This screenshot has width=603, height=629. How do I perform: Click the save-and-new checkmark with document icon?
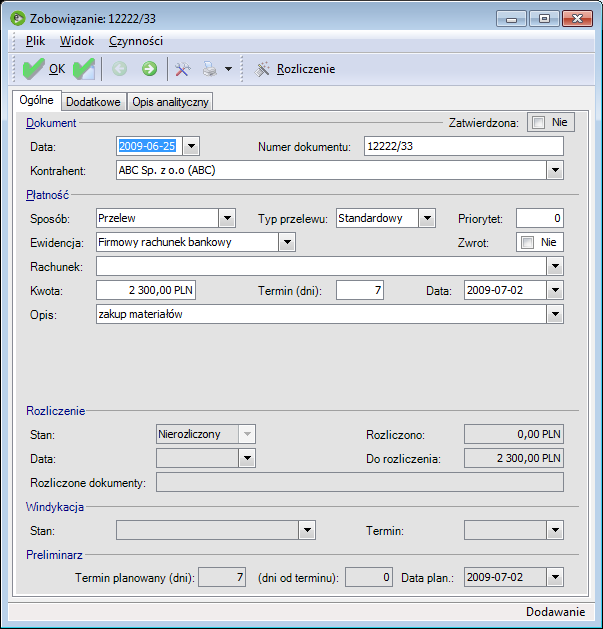84,69
